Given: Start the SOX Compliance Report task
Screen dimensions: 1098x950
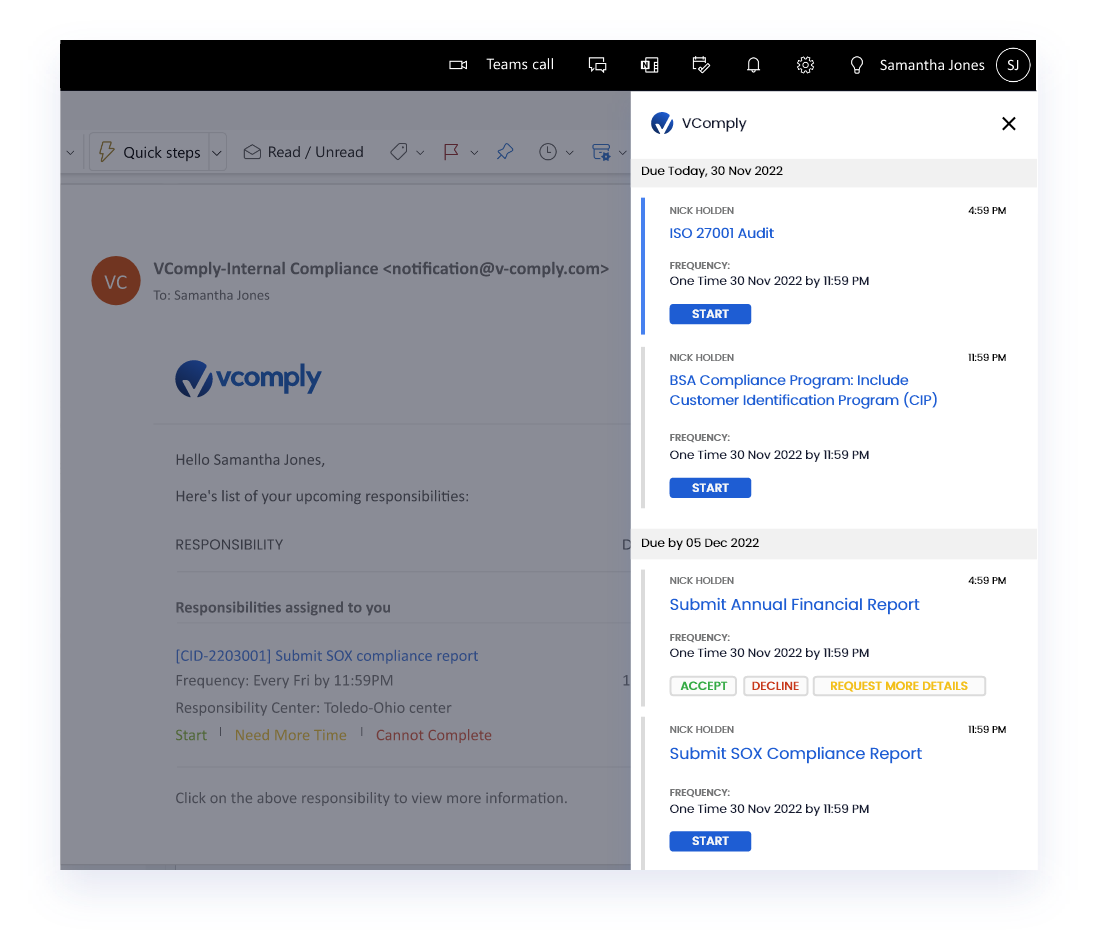Looking at the screenshot, I should point(710,841).
